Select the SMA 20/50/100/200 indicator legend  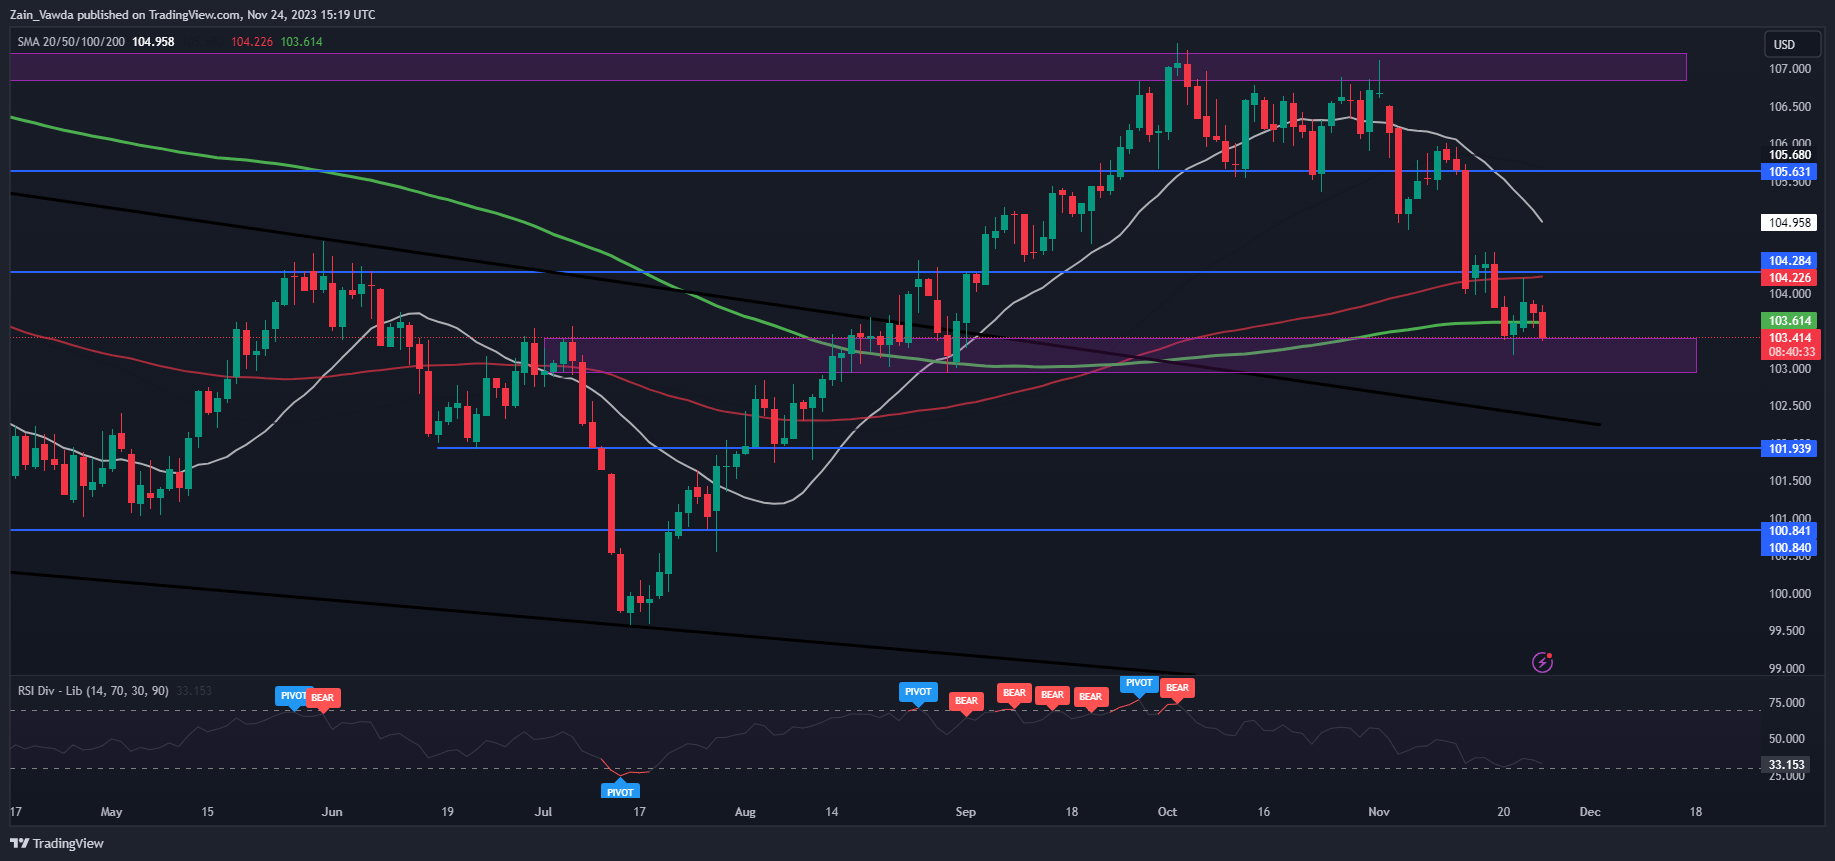tap(71, 42)
